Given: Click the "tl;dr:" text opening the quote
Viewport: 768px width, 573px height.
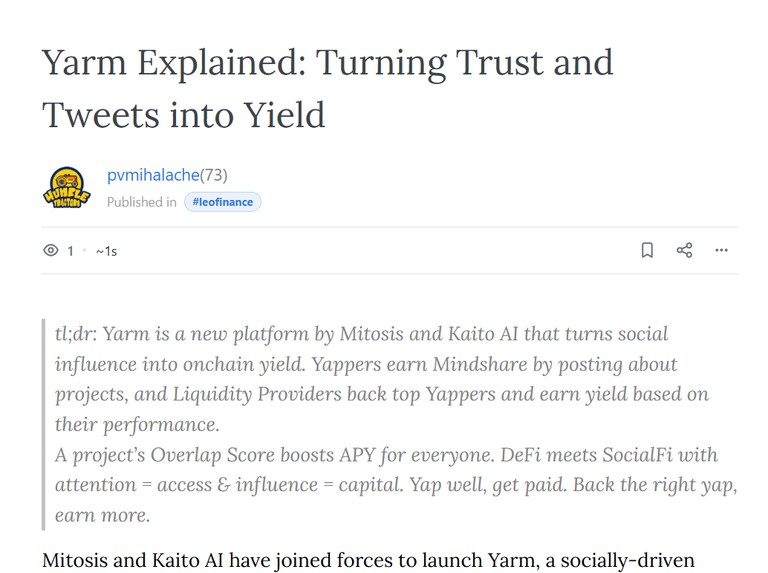Looking at the screenshot, I should tap(76, 334).
